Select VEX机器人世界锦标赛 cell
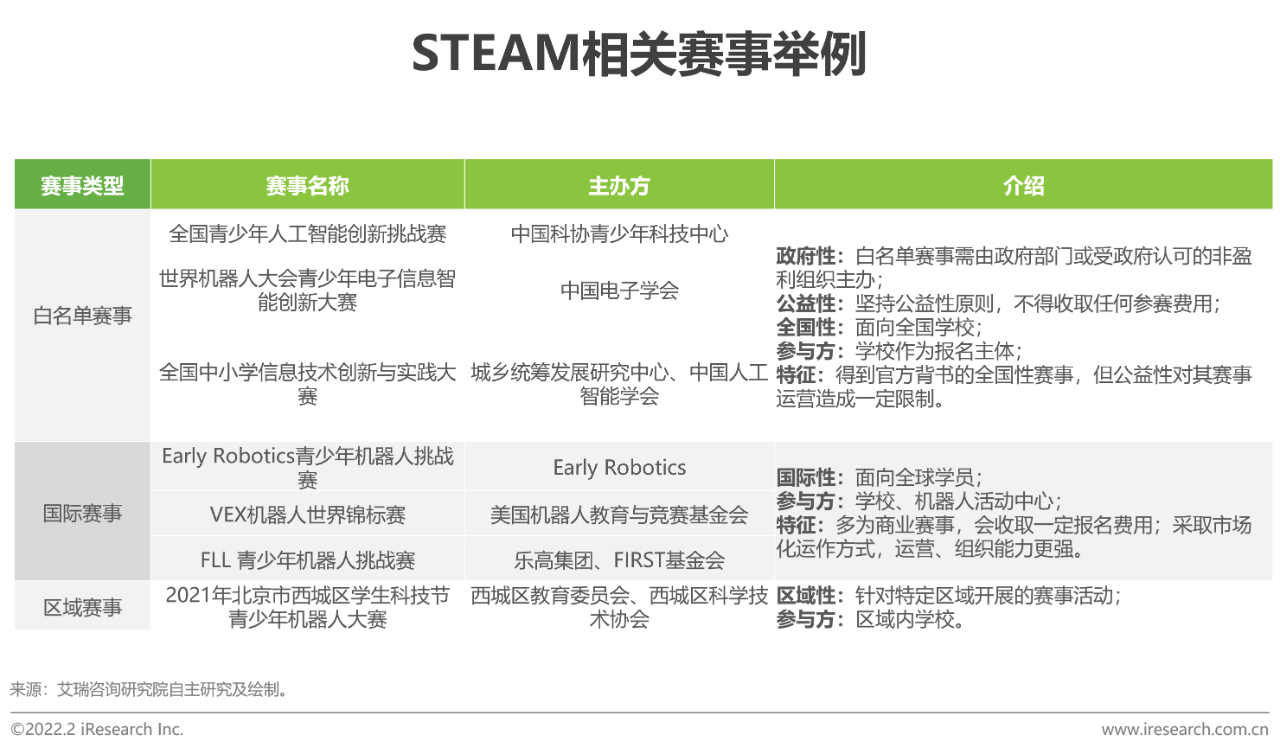Image resolution: width=1280 pixels, height=753 pixels. (x=307, y=515)
